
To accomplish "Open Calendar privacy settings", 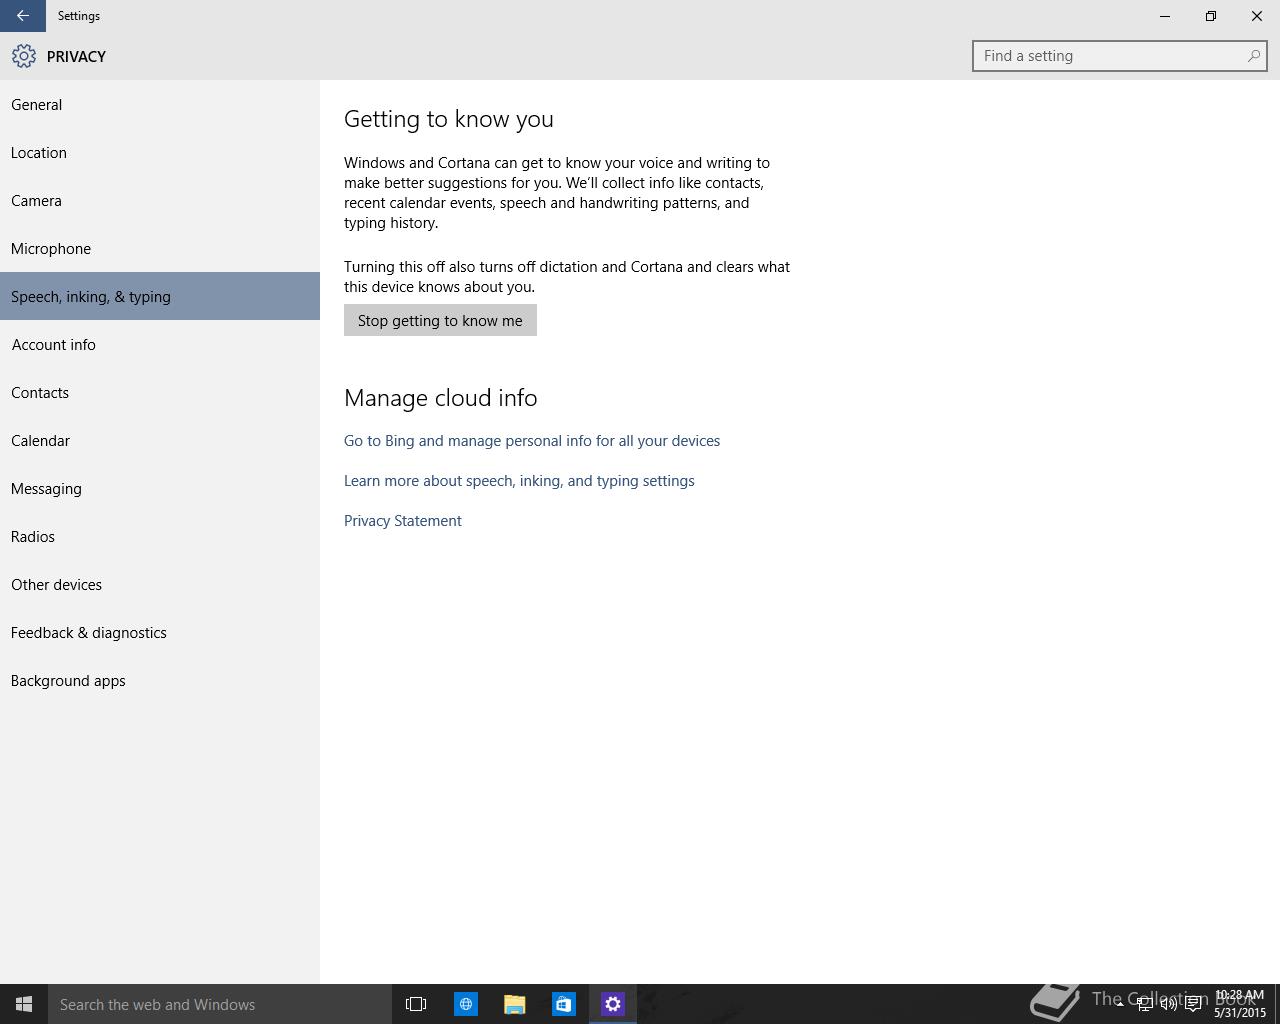I will pyautogui.click(x=160, y=440).
